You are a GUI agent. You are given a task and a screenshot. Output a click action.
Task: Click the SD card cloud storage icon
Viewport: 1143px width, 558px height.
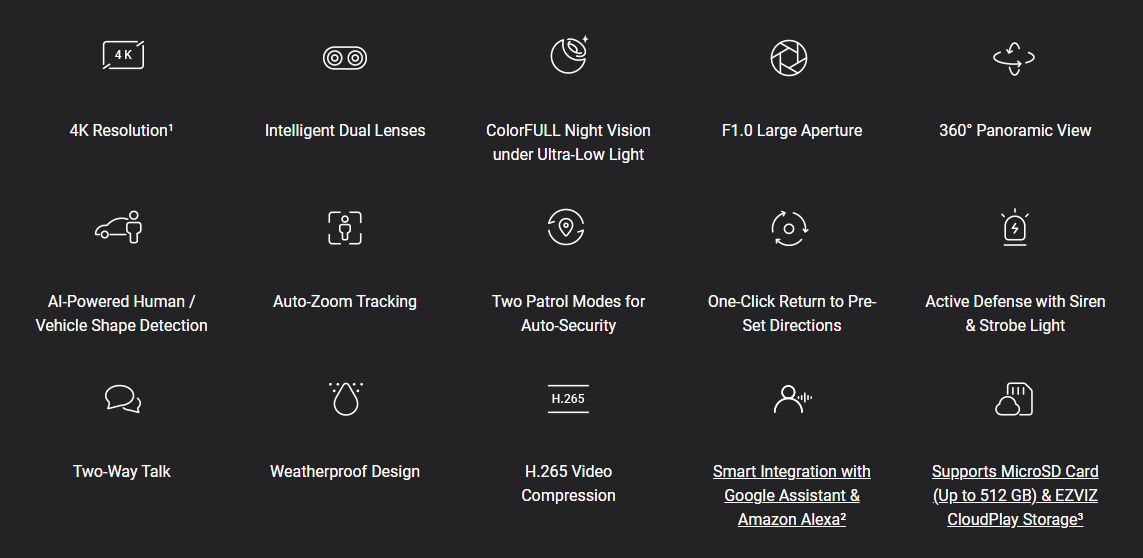click(x=1014, y=399)
